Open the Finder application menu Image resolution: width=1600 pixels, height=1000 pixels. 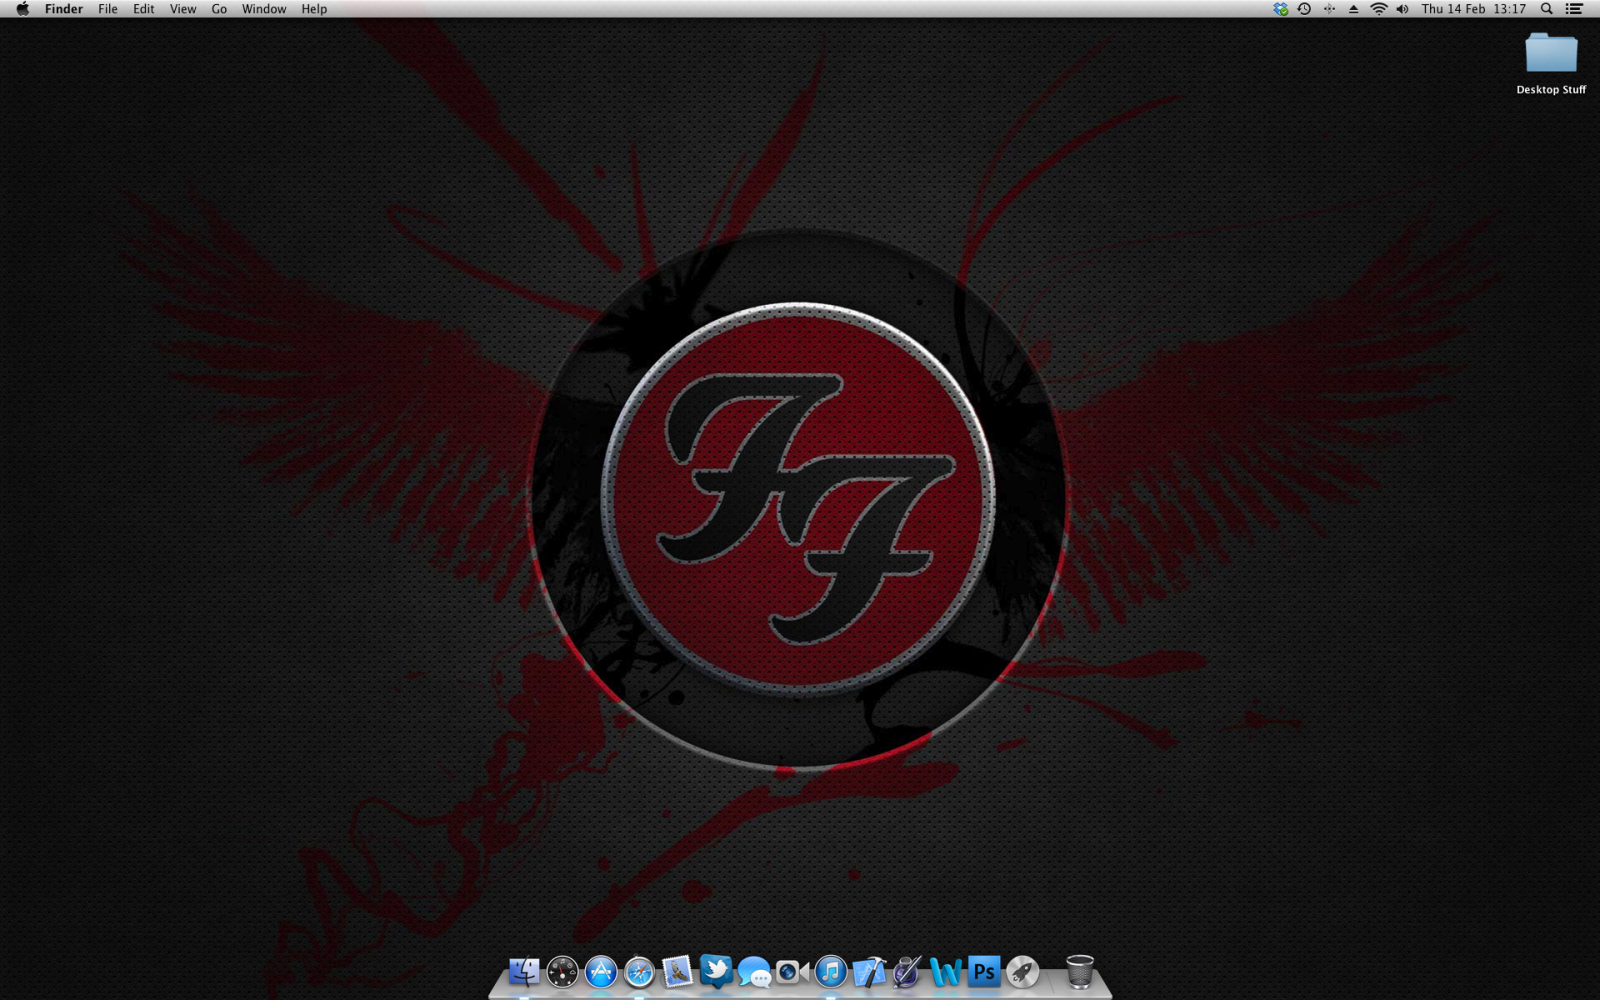64,9
